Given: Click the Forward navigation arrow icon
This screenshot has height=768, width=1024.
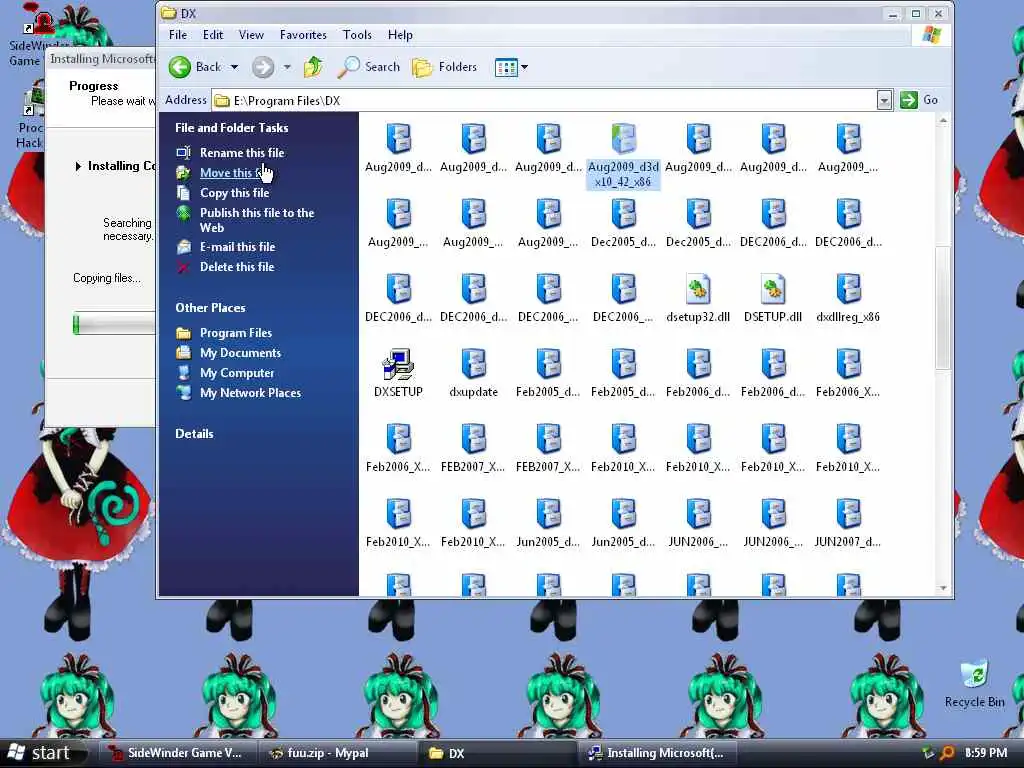Looking at the screenshot, I should click(263, 67).
